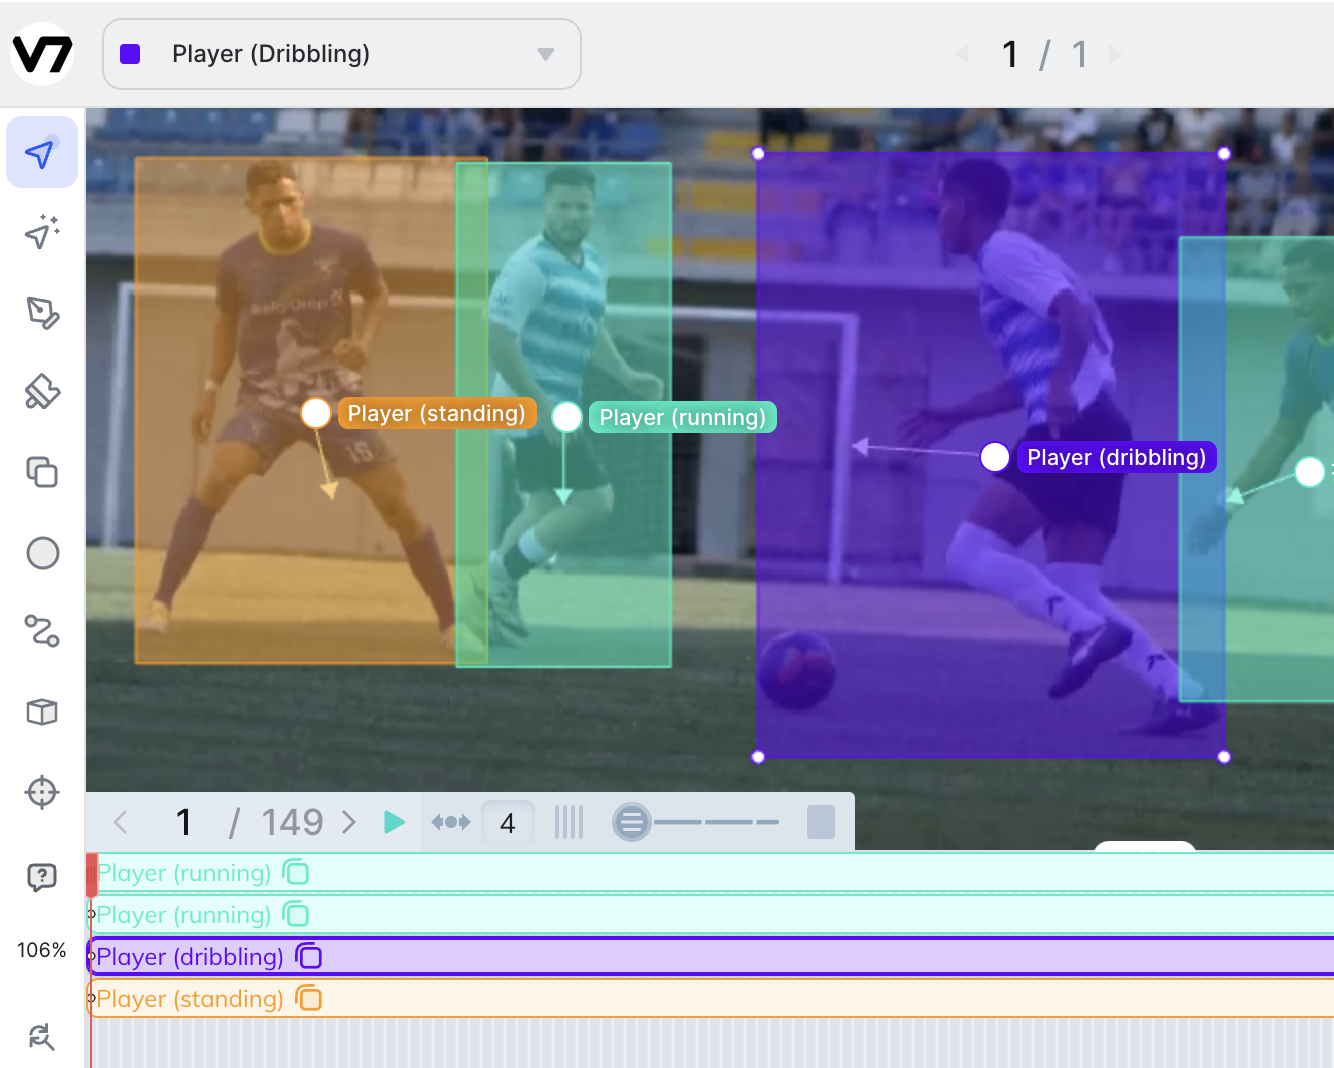Select the arrow selection tool

click(41, 152)
